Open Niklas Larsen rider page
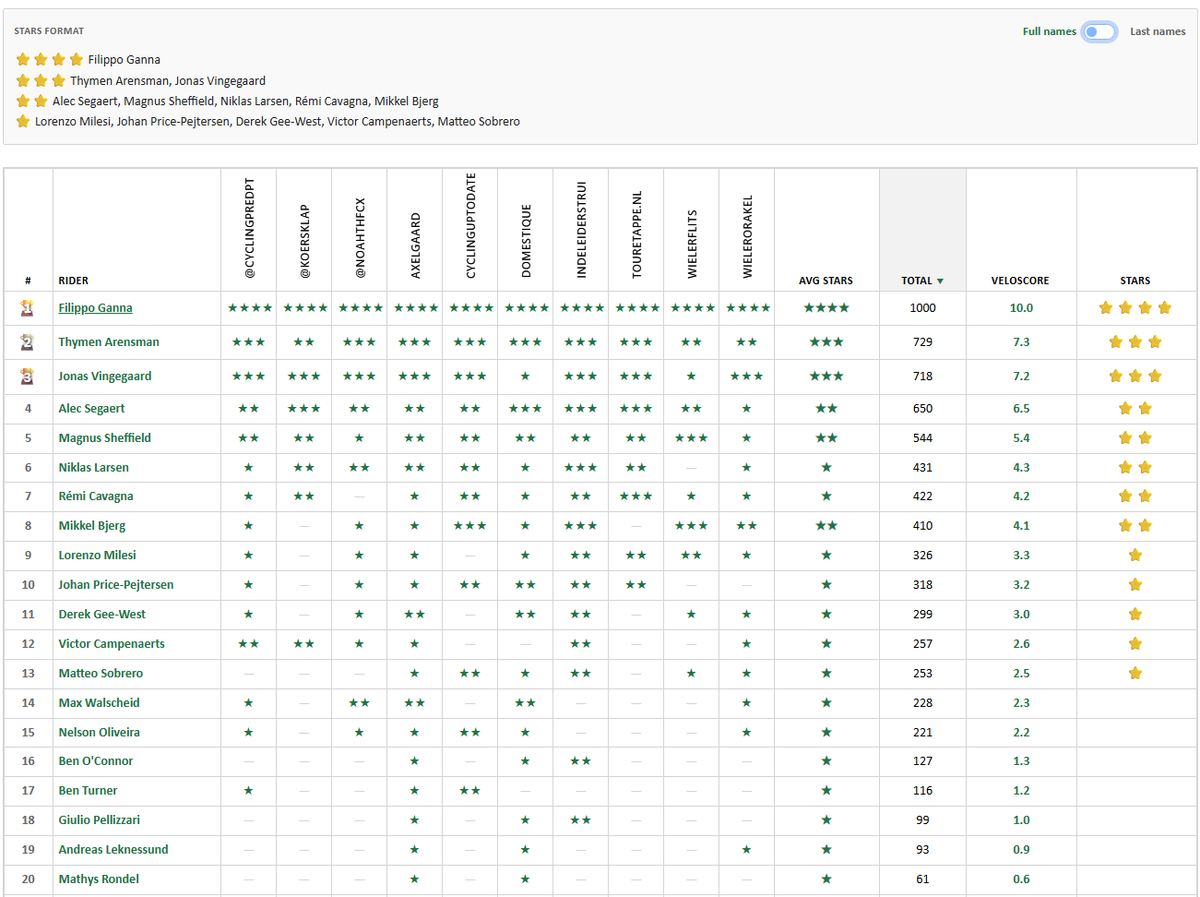1200x897 pixels. pyautogui.click(x=93, y=467)
